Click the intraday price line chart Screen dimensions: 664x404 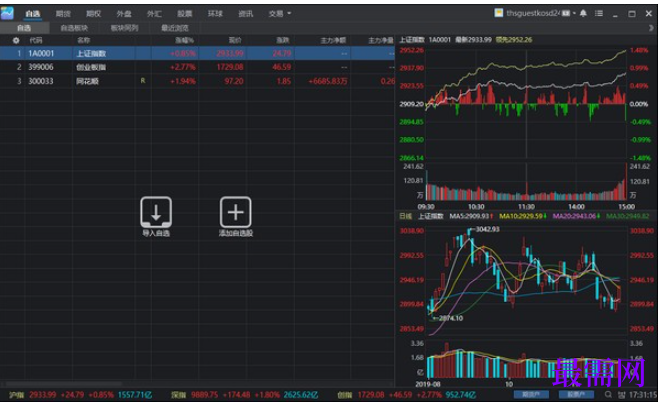point(526,104)
